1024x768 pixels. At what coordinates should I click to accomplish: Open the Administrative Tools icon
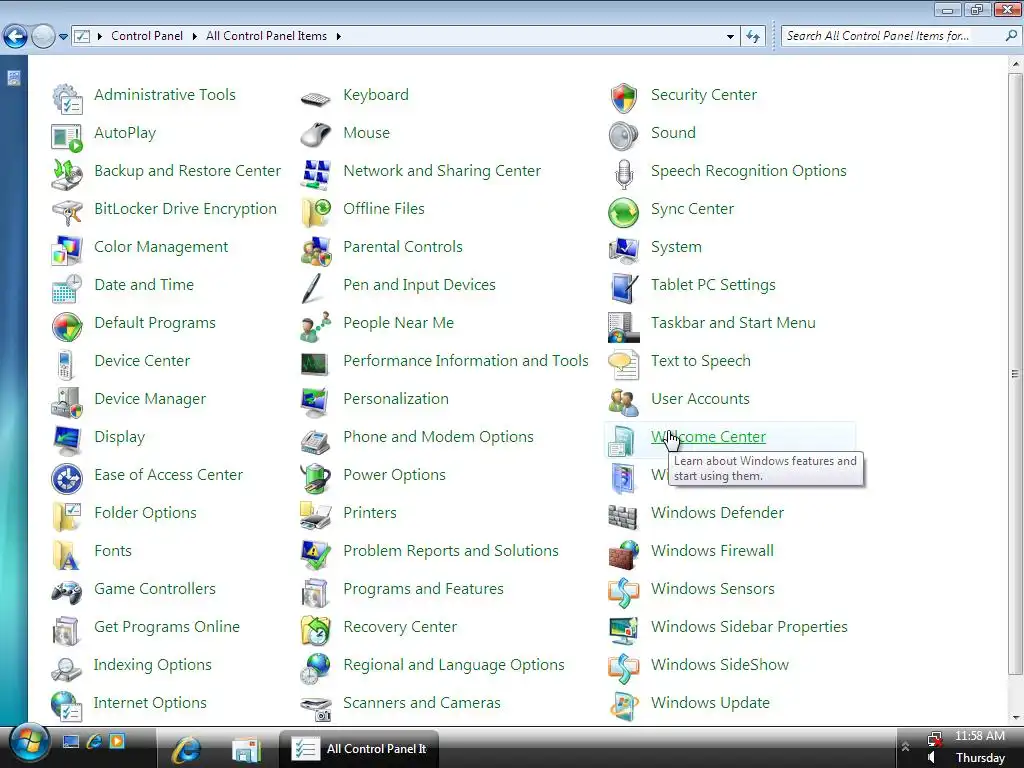67,99
